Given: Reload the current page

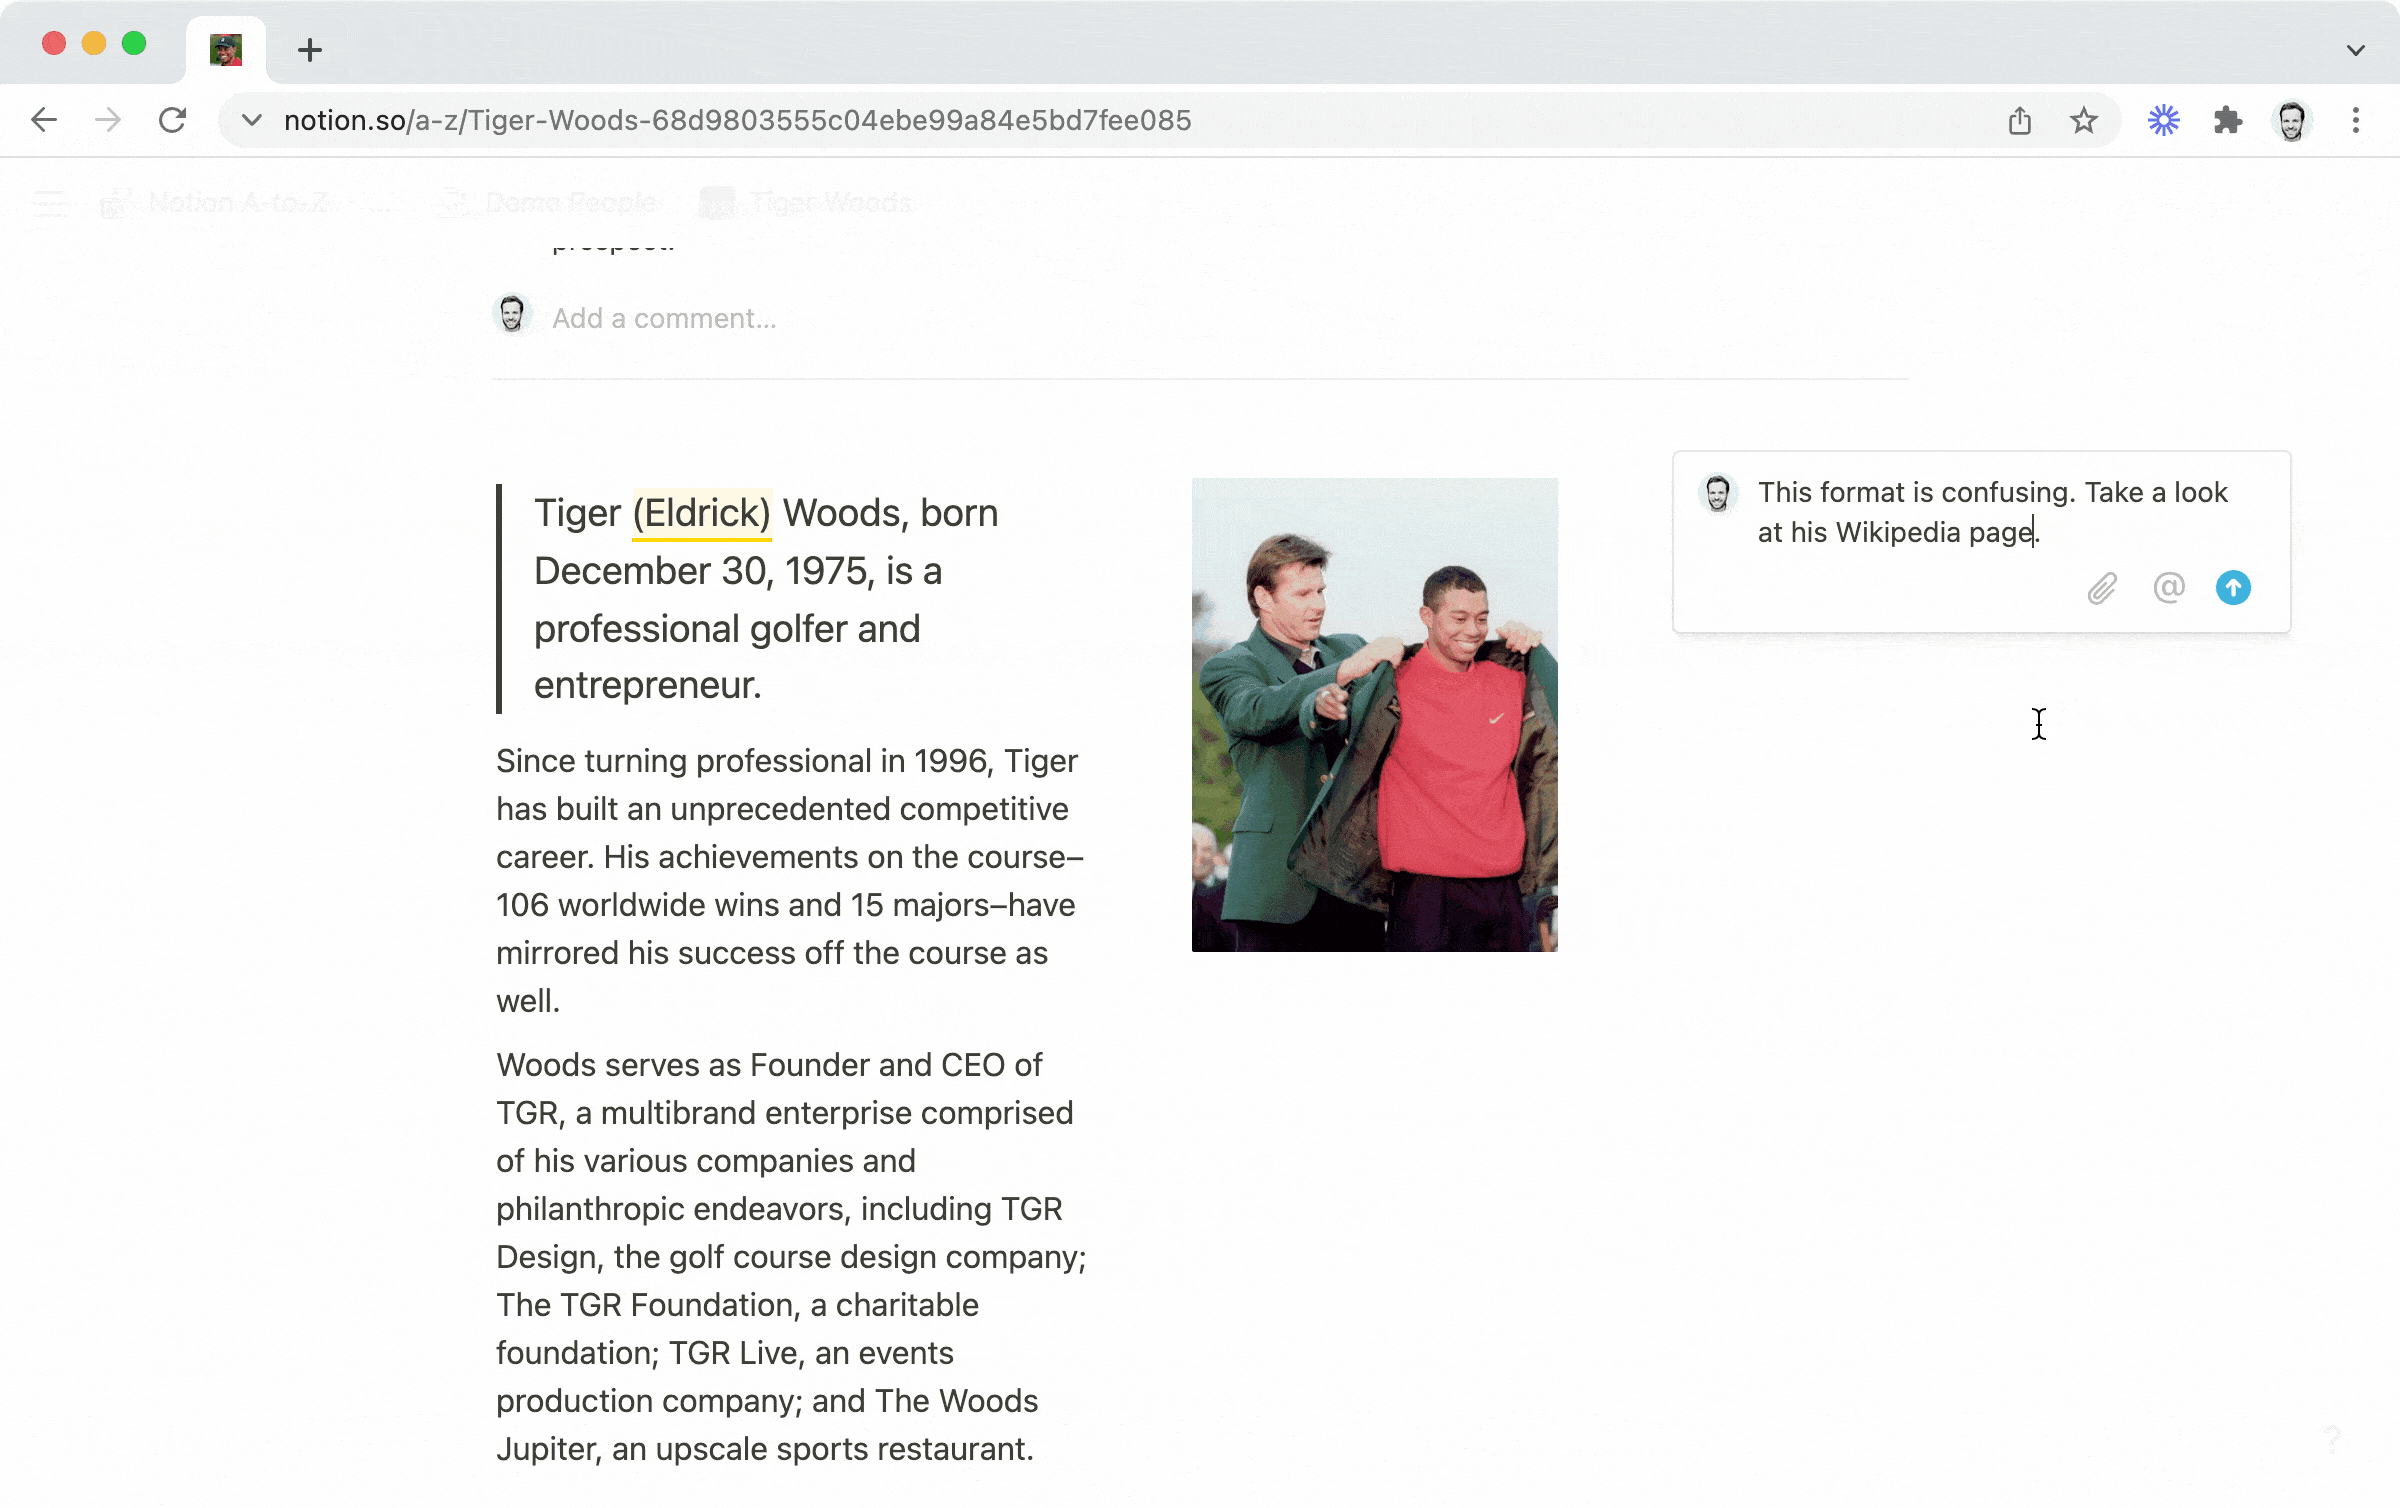Looking at the screenshot, I should click(172, 119).
